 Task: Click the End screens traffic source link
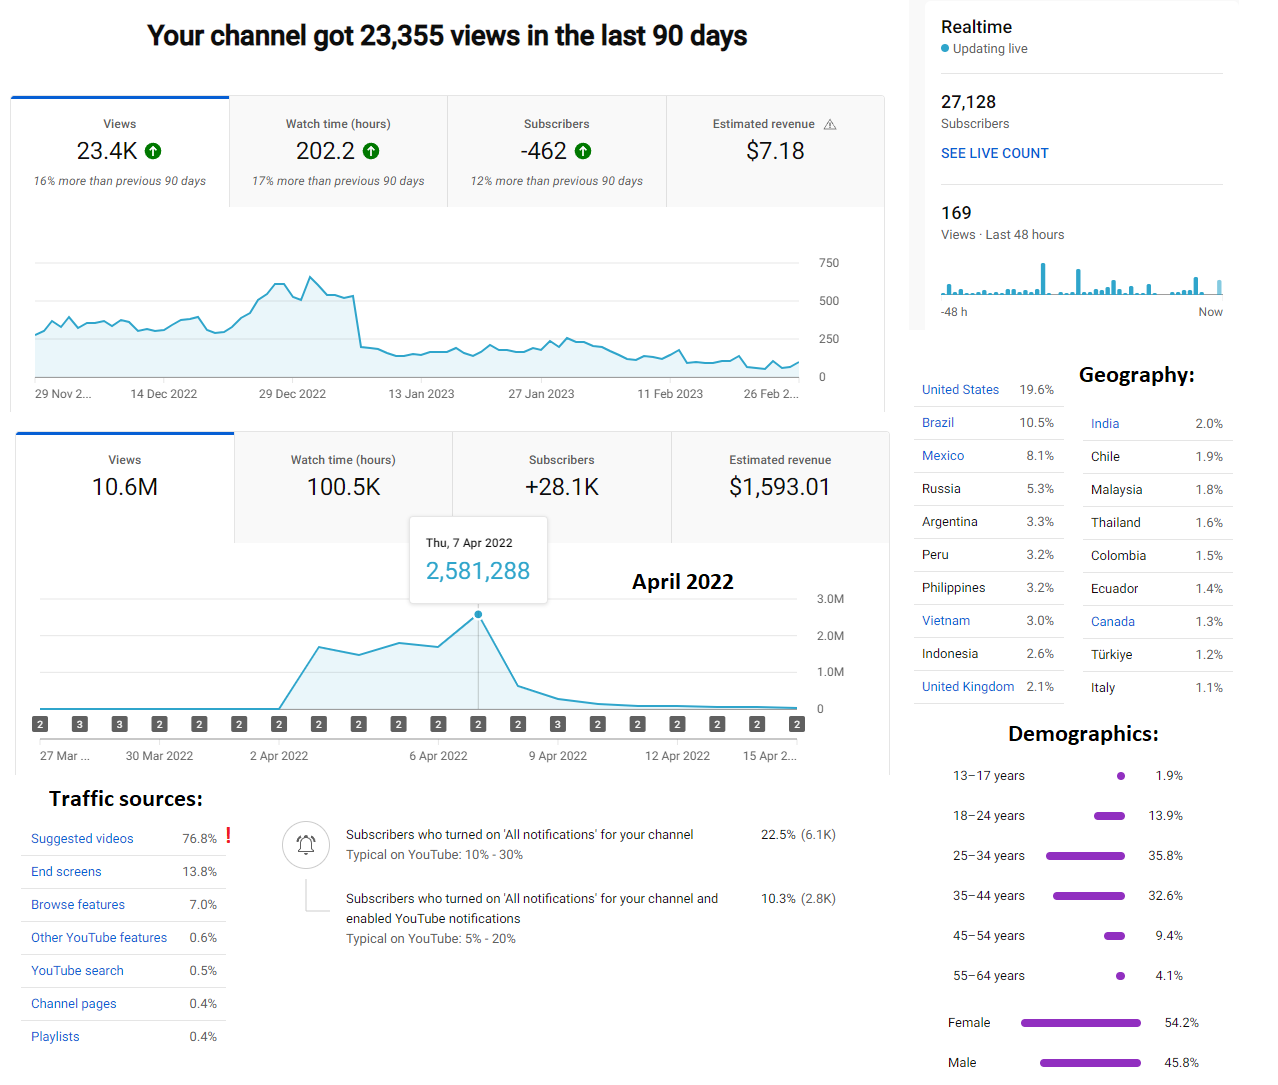pos(66,872)
